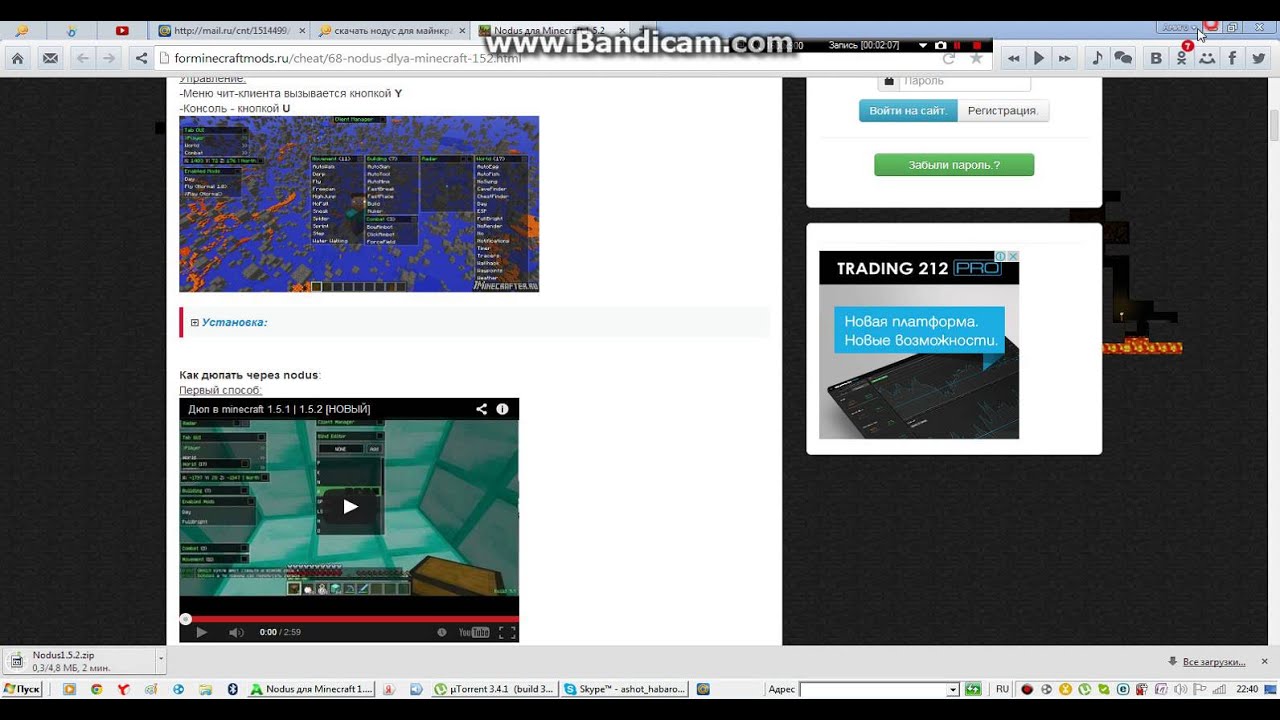
Task: Switch to the second pinned tab
Action: click(72, 31)
